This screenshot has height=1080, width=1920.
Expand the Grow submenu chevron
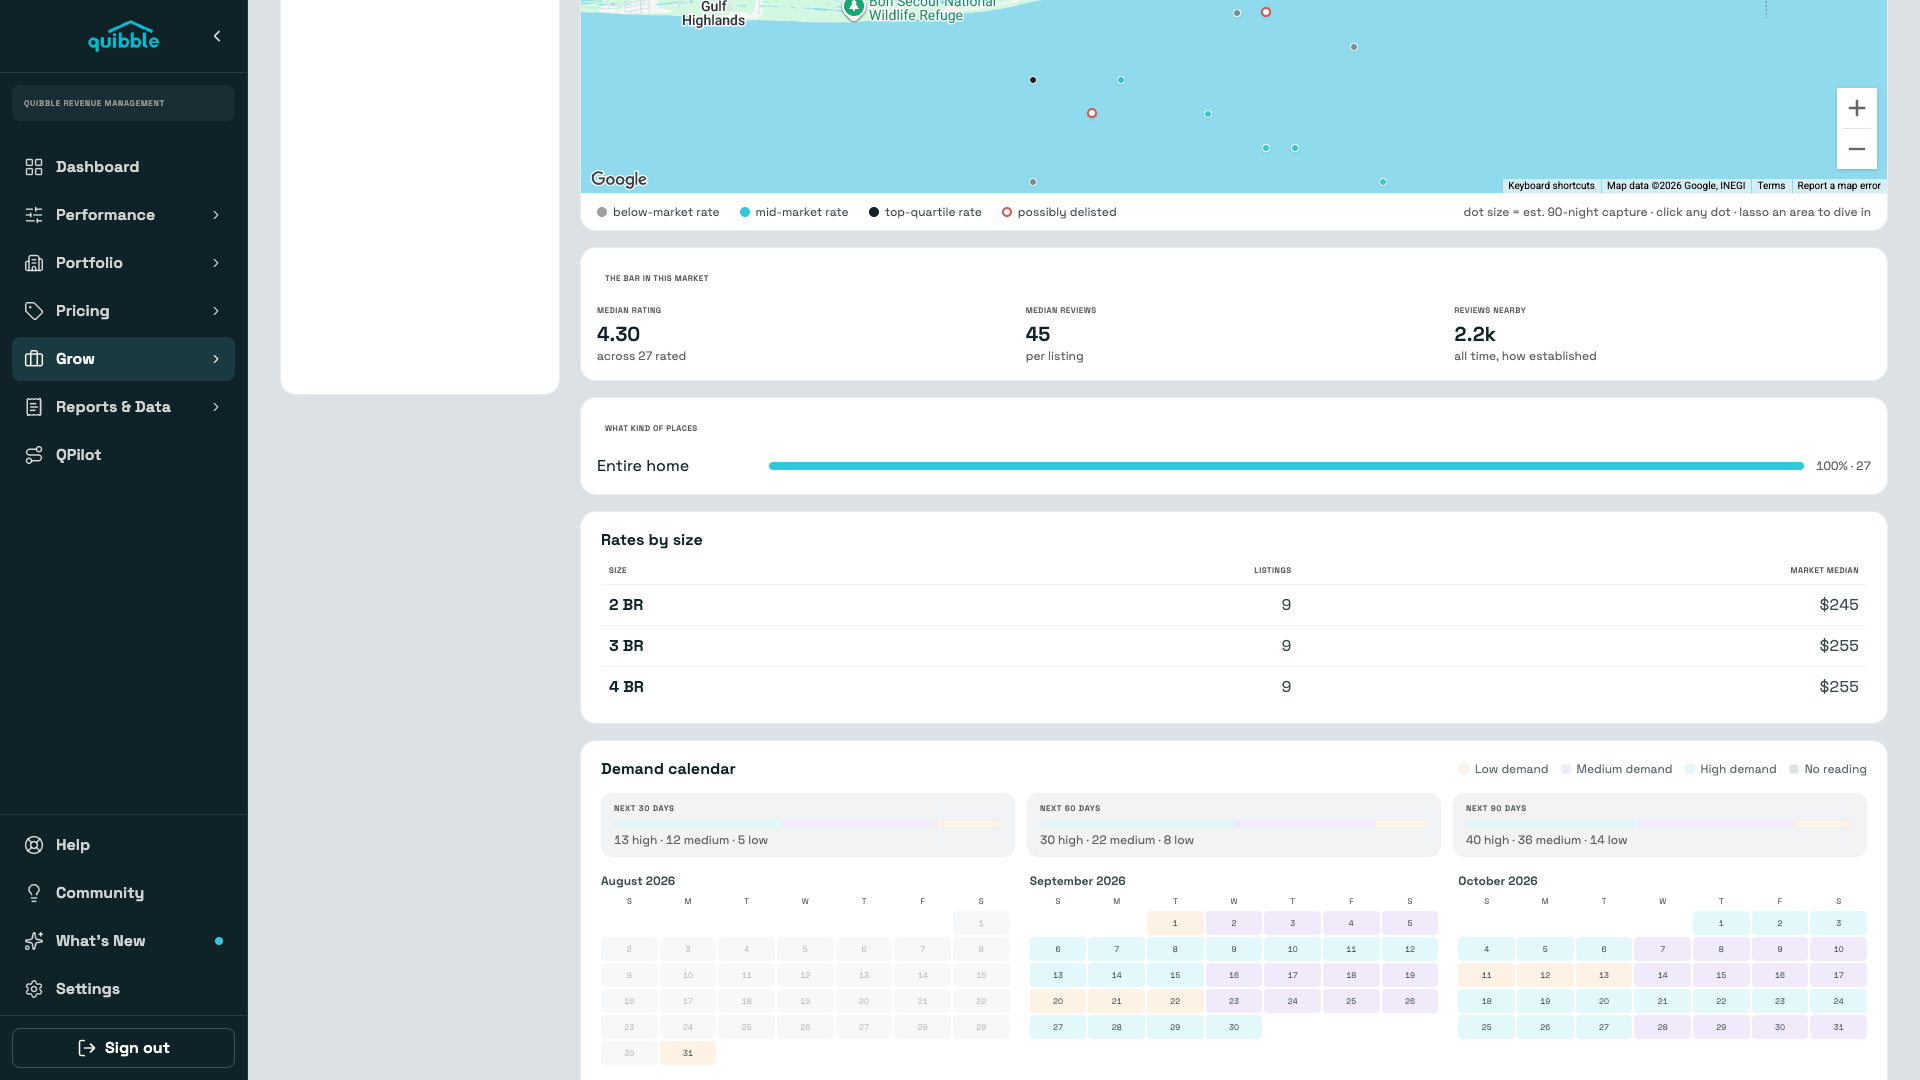pyautogui.click(x=216, y=359)
